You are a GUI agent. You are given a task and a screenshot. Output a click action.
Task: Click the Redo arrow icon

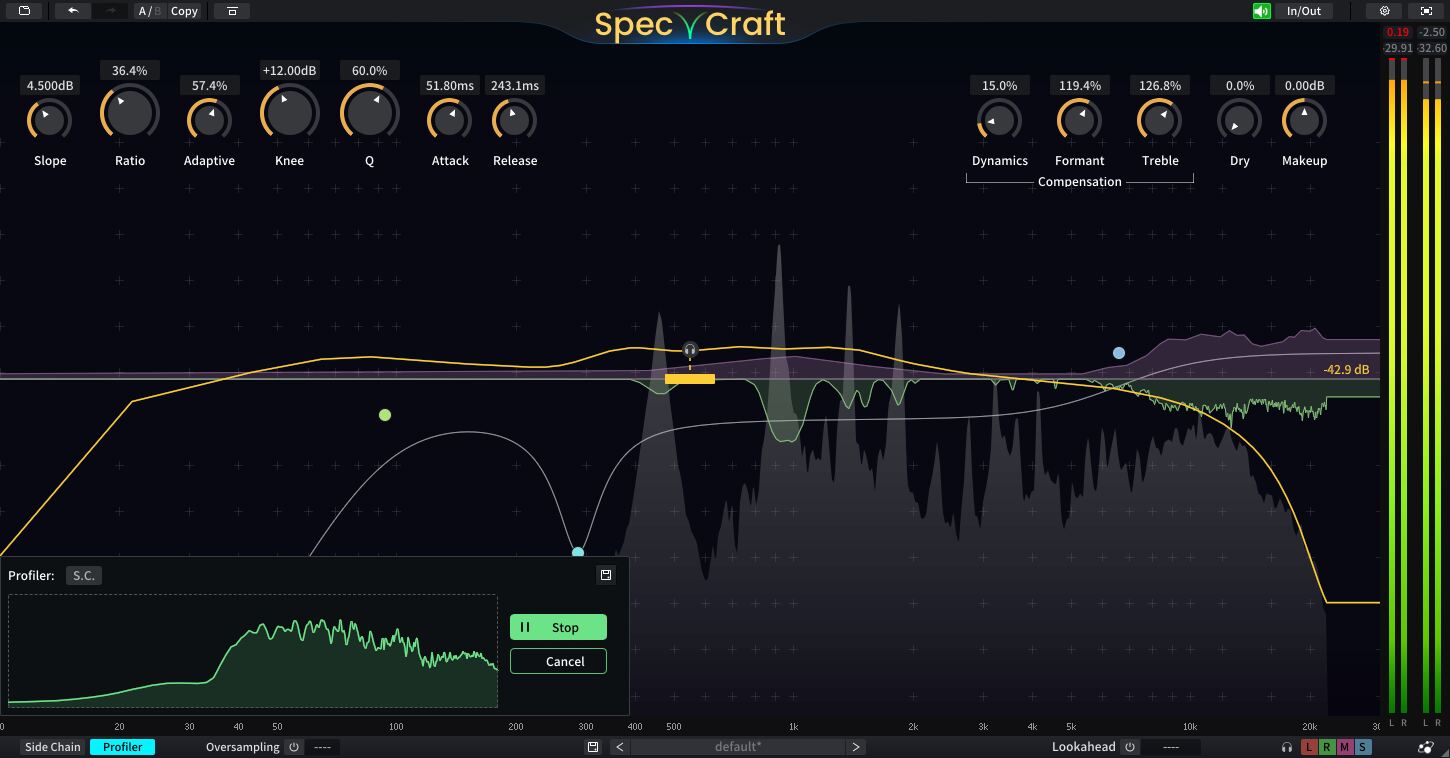point(108,11)
